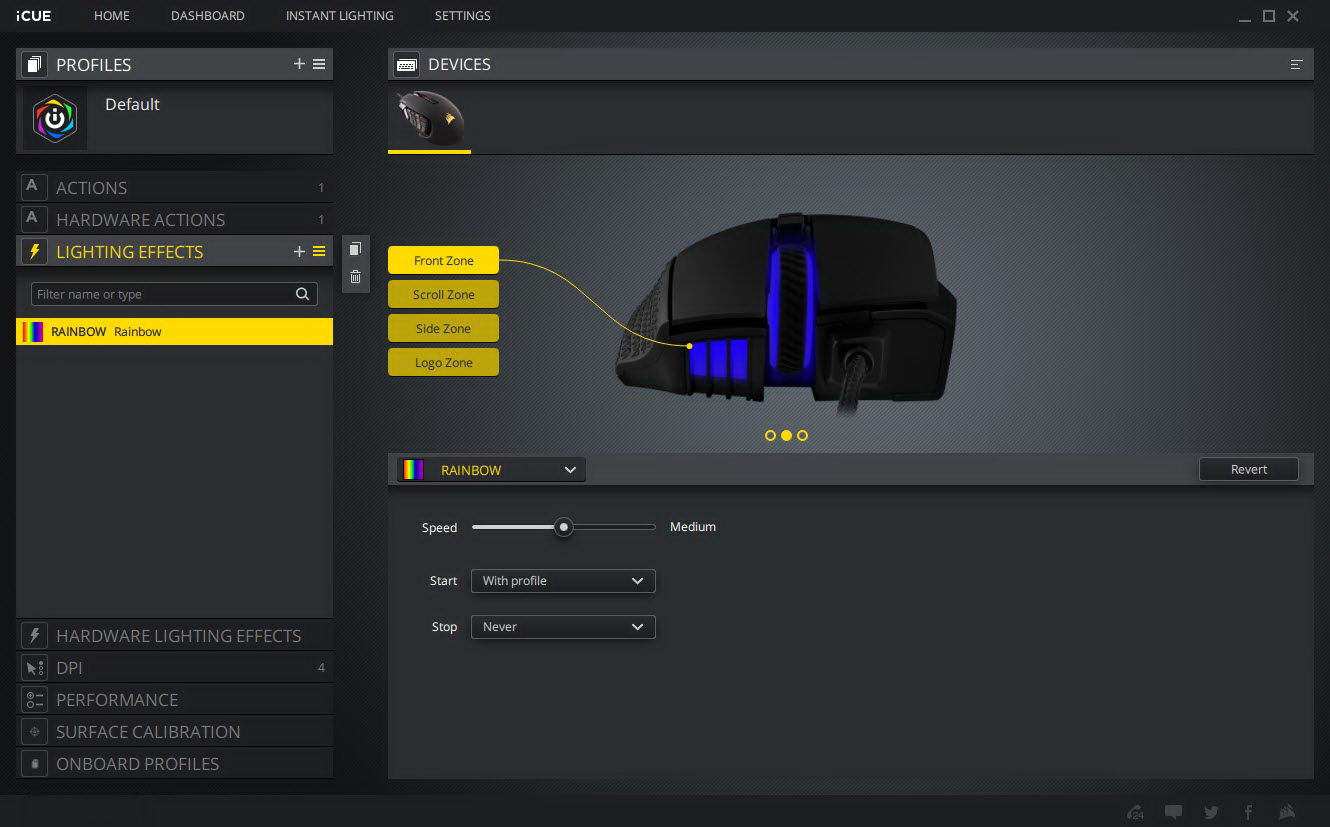This screenshot has height=827, width=1330.
Task: Open the Performance section
Action: pos(174,699)
